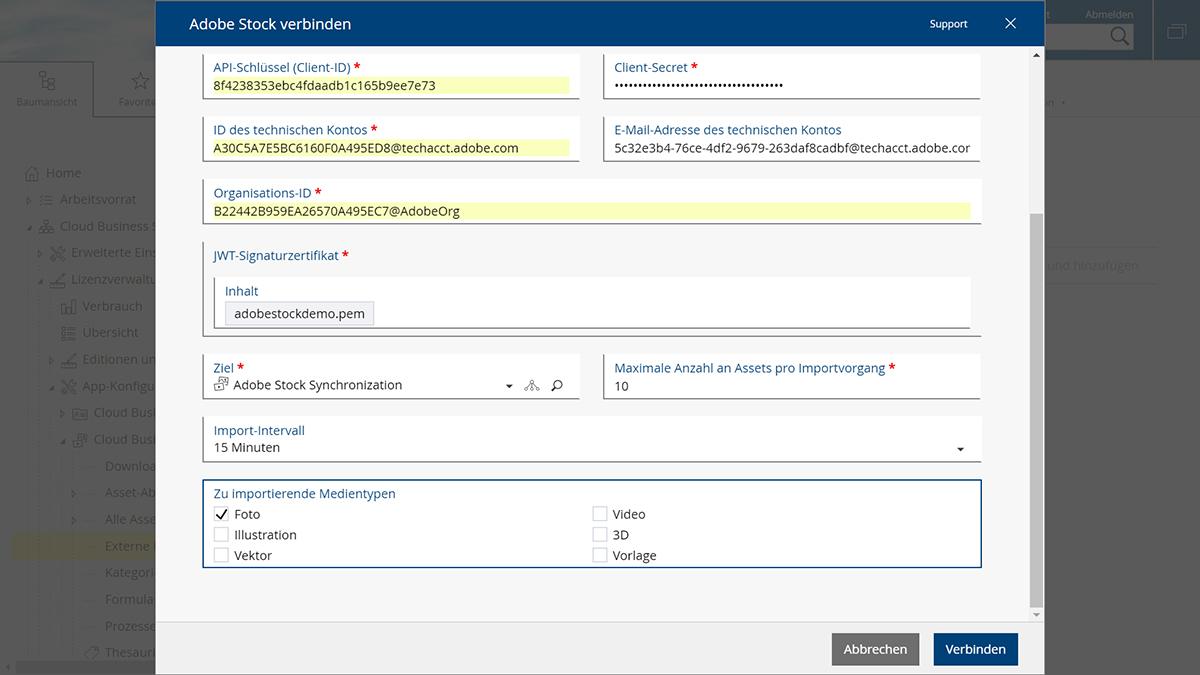1200x675 pixels.
Task: Enable the Illustration media type
Action: click(221, 535)
